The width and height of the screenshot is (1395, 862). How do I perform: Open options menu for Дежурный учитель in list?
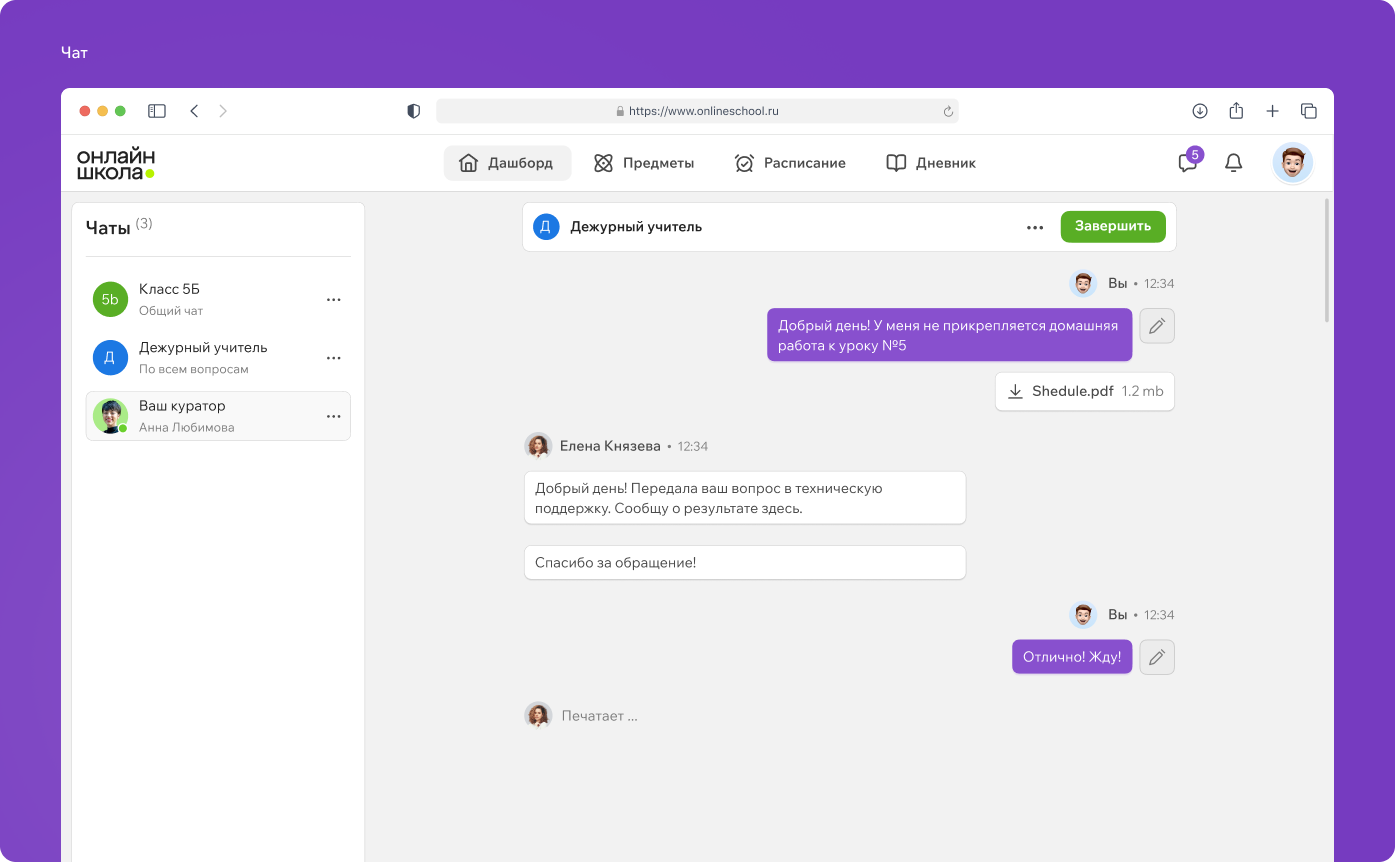pyautogui.click(x=334, y=358)
